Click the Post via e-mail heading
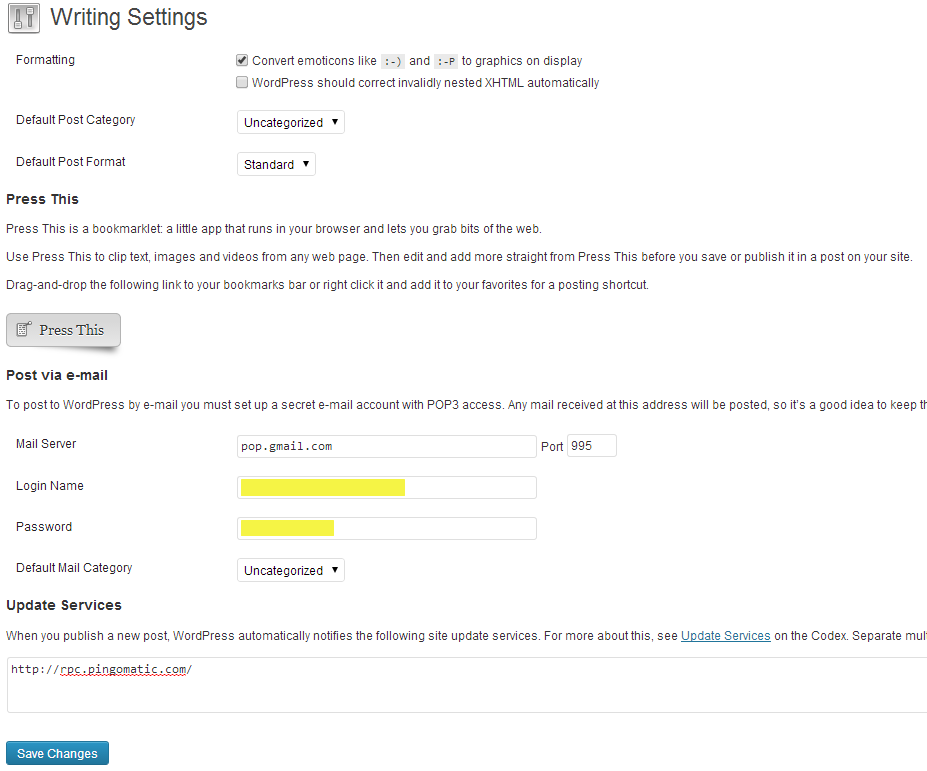Image resolution: width=927 pixels, height=771 pixels. coord(57,375)
